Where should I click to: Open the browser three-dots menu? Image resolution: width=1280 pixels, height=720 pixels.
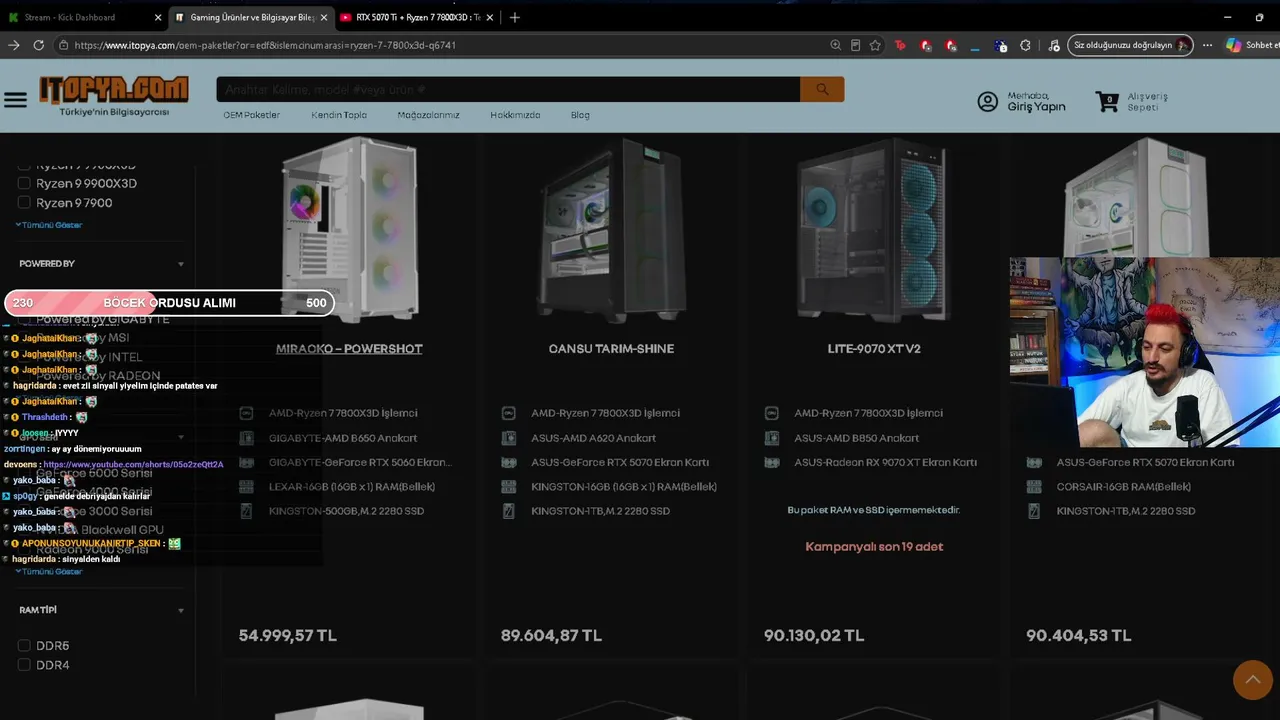1207,45
